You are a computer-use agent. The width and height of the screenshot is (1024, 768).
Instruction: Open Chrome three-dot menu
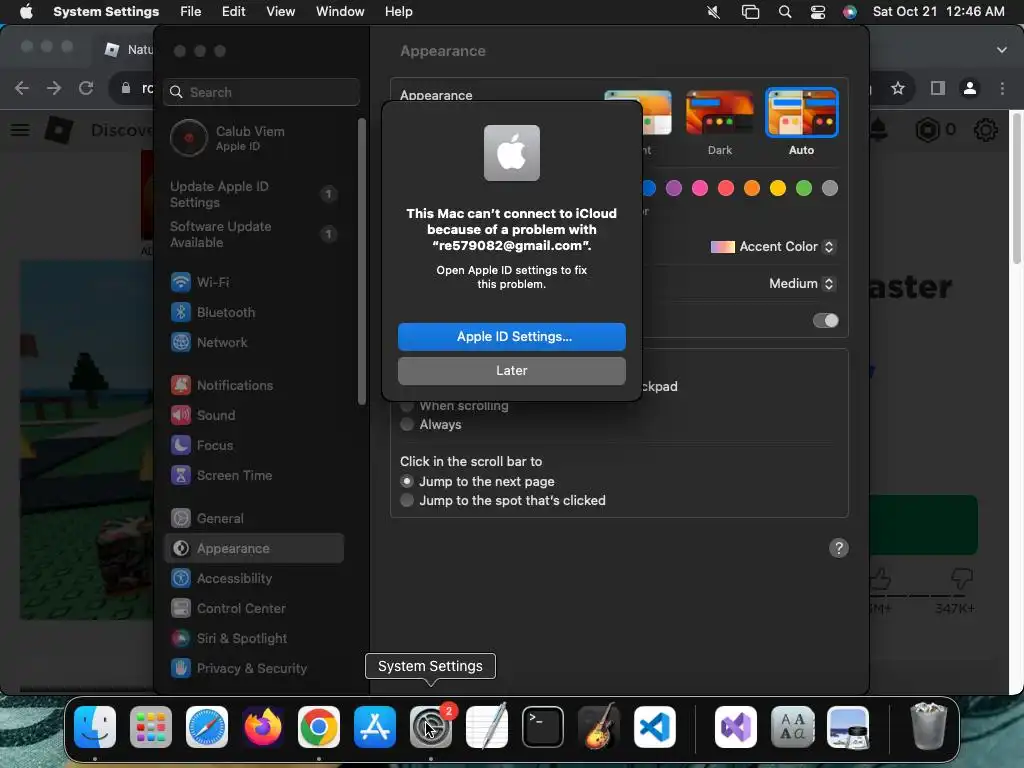coord(1002,88)
